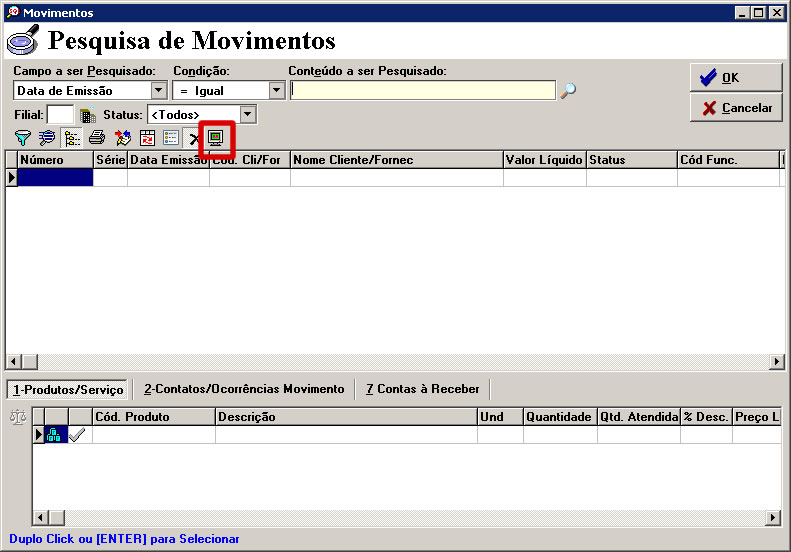Open the Campo a ser Pesquisado dropdown

[158, 91]
